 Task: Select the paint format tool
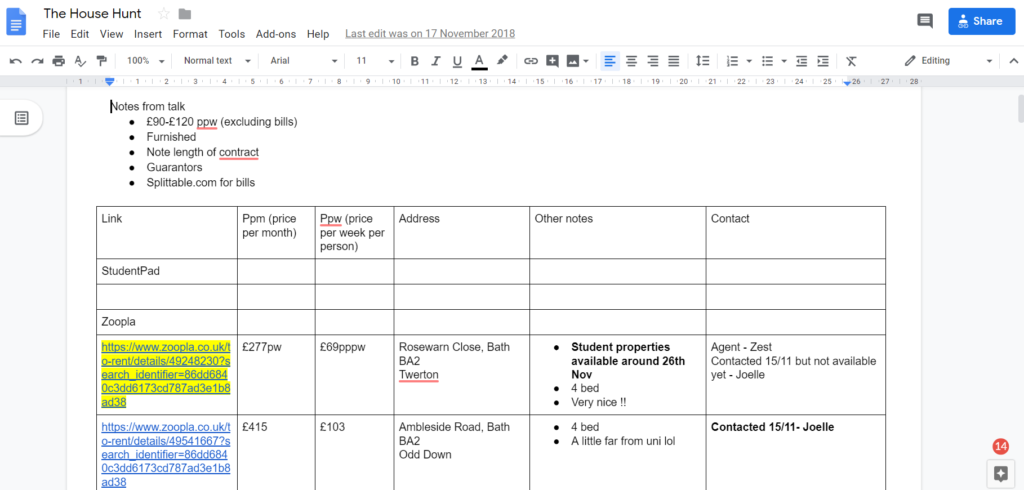pos(101,61)
